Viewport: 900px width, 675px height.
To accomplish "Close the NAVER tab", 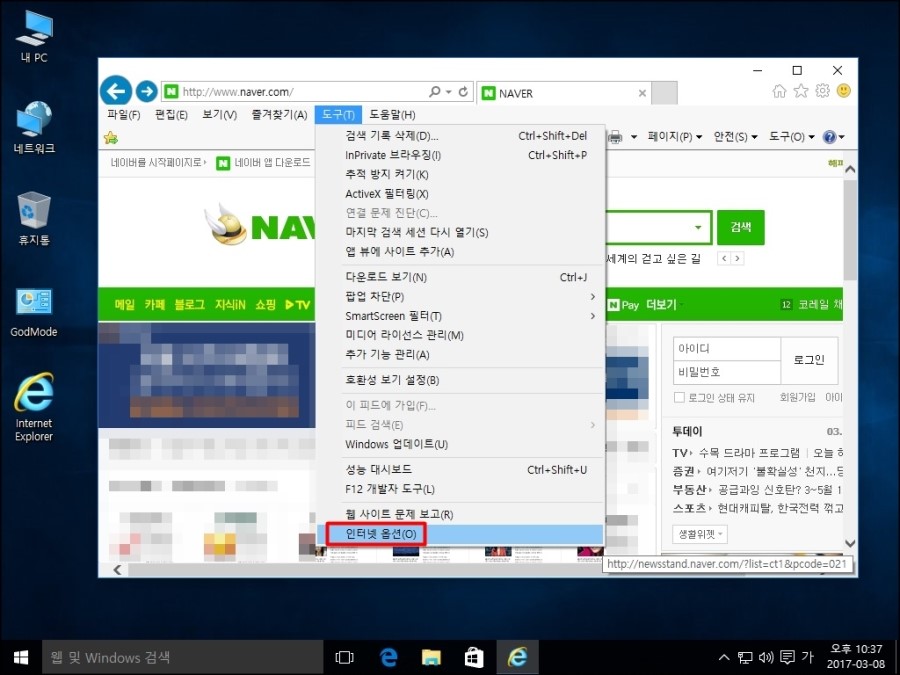I will coord(642,93).
